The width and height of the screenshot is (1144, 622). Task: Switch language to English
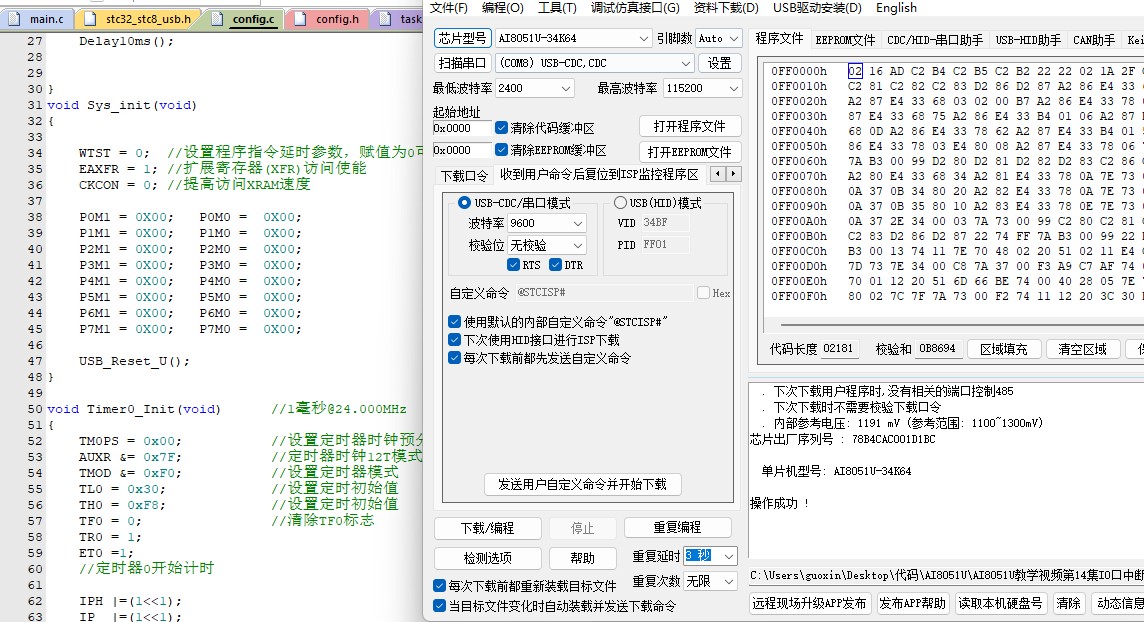point(896,7)
